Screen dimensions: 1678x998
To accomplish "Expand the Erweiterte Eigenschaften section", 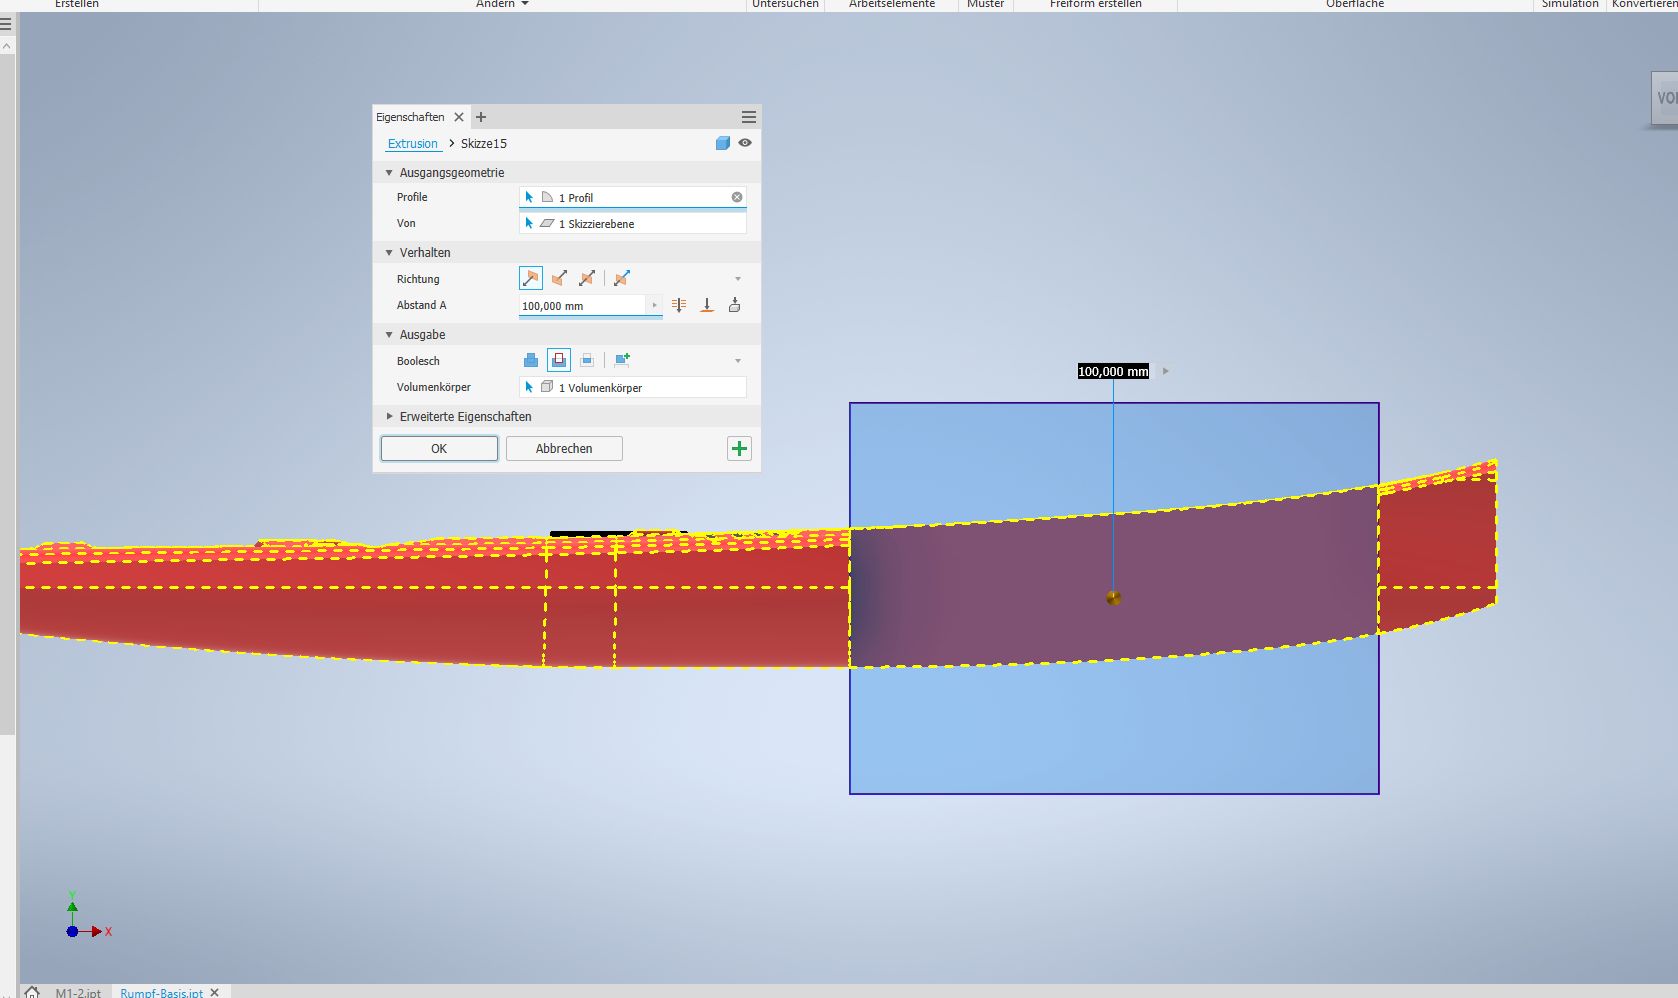I will tap(389, 417).
